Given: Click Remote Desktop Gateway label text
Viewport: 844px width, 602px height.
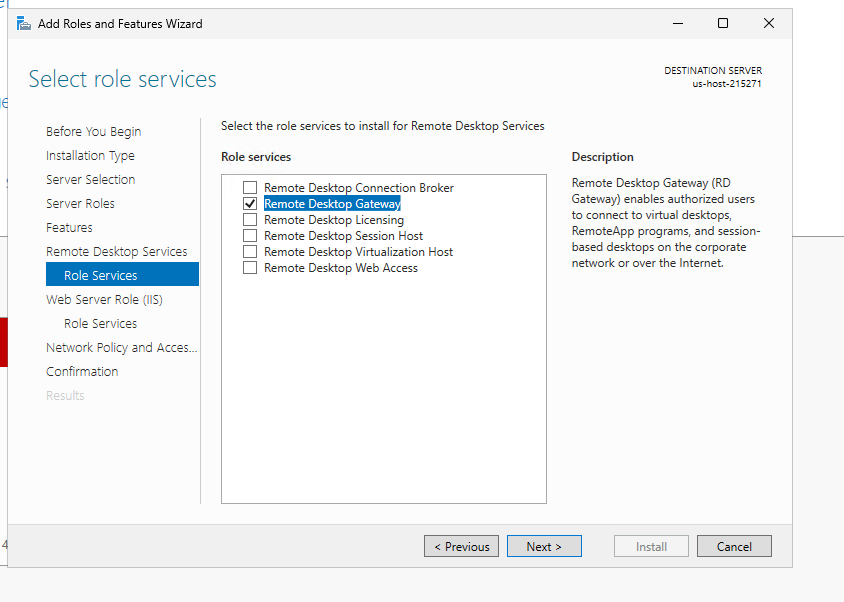Looking at the screenshot, I should 332,204.
